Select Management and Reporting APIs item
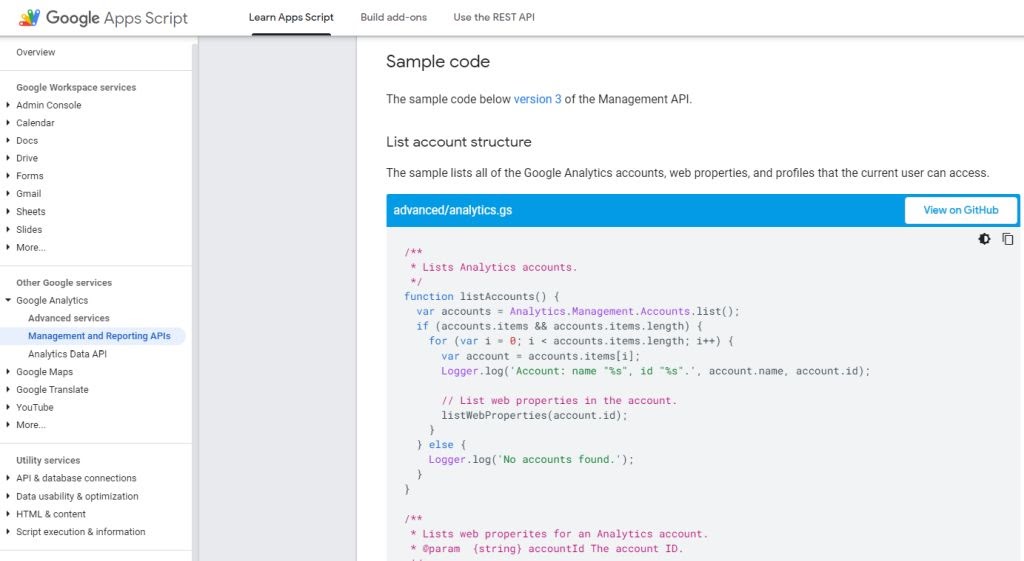 [99, 336]
